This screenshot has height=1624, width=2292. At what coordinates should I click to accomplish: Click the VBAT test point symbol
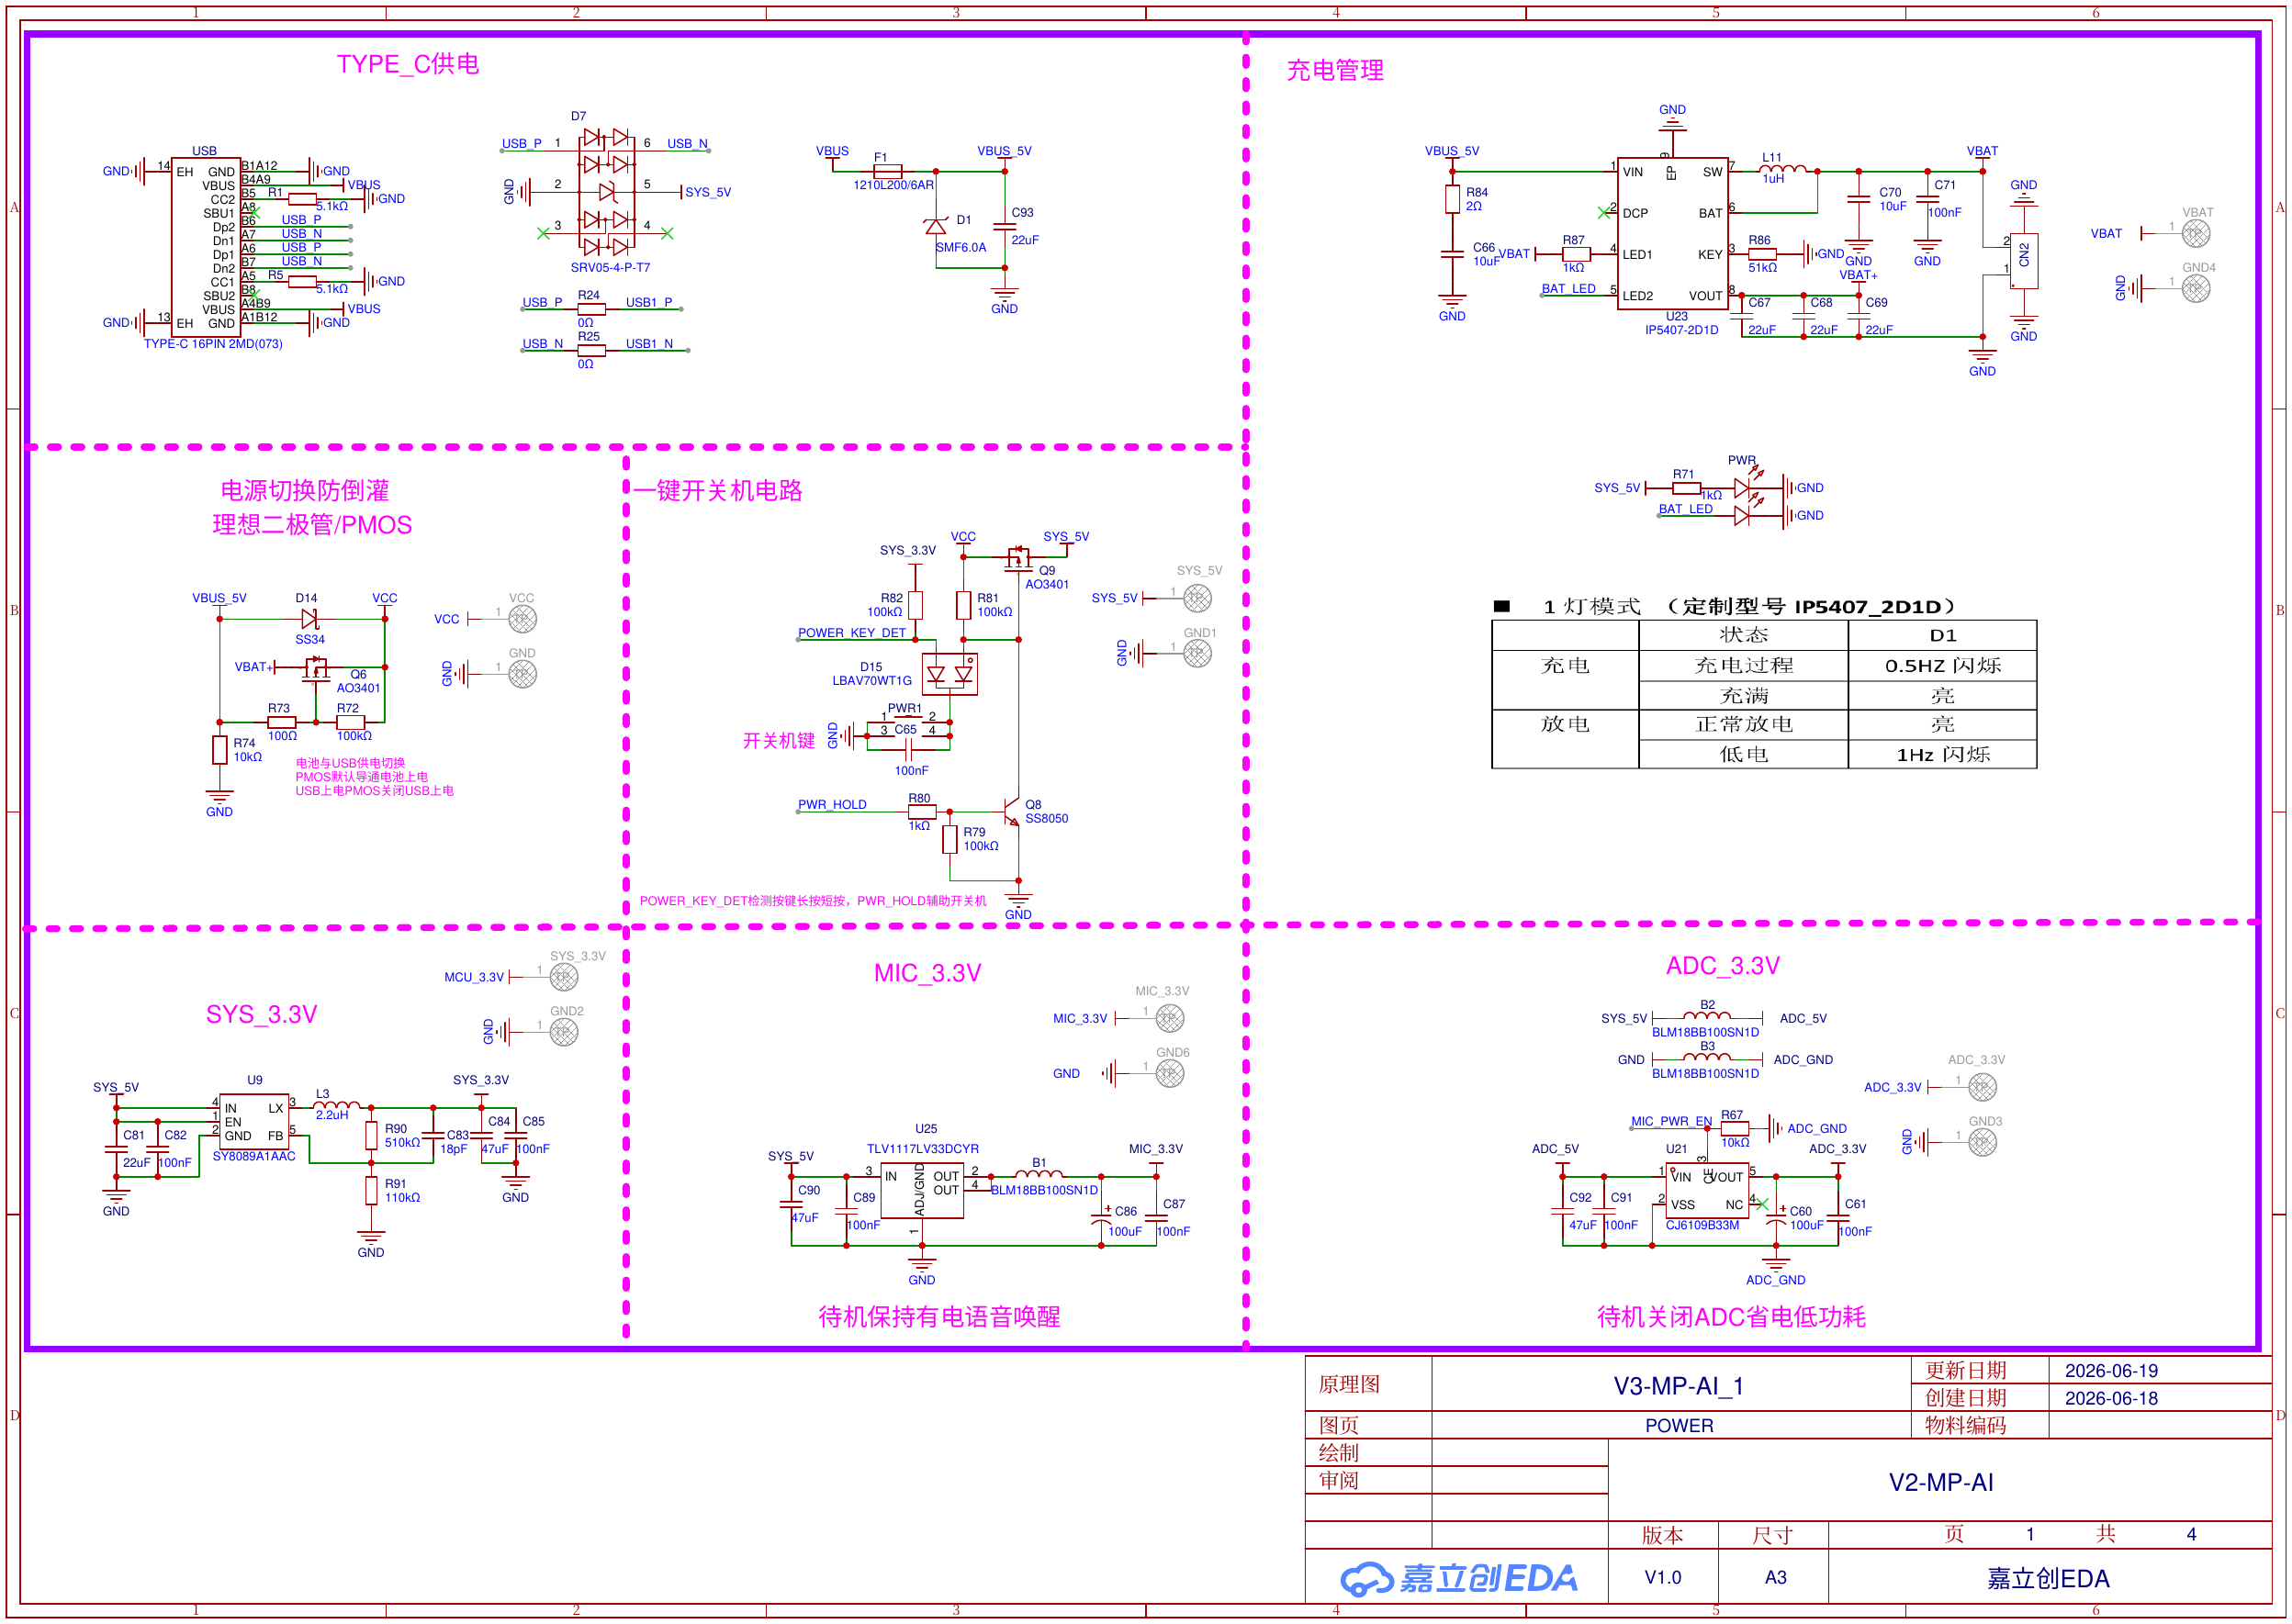pos(2196,233)
